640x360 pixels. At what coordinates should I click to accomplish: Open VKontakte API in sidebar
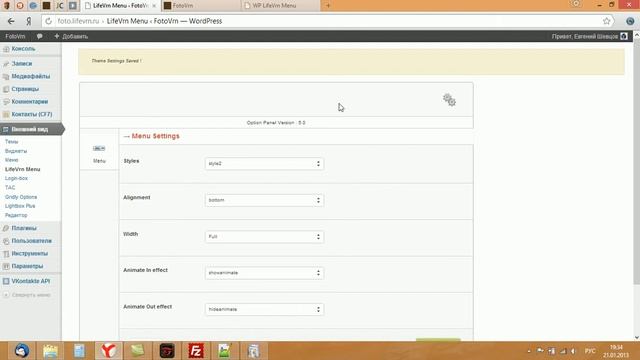31,281
